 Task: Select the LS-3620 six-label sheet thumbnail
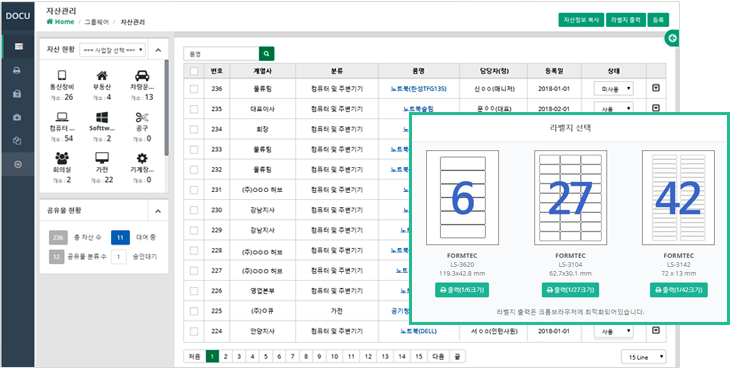coord(462,198)
